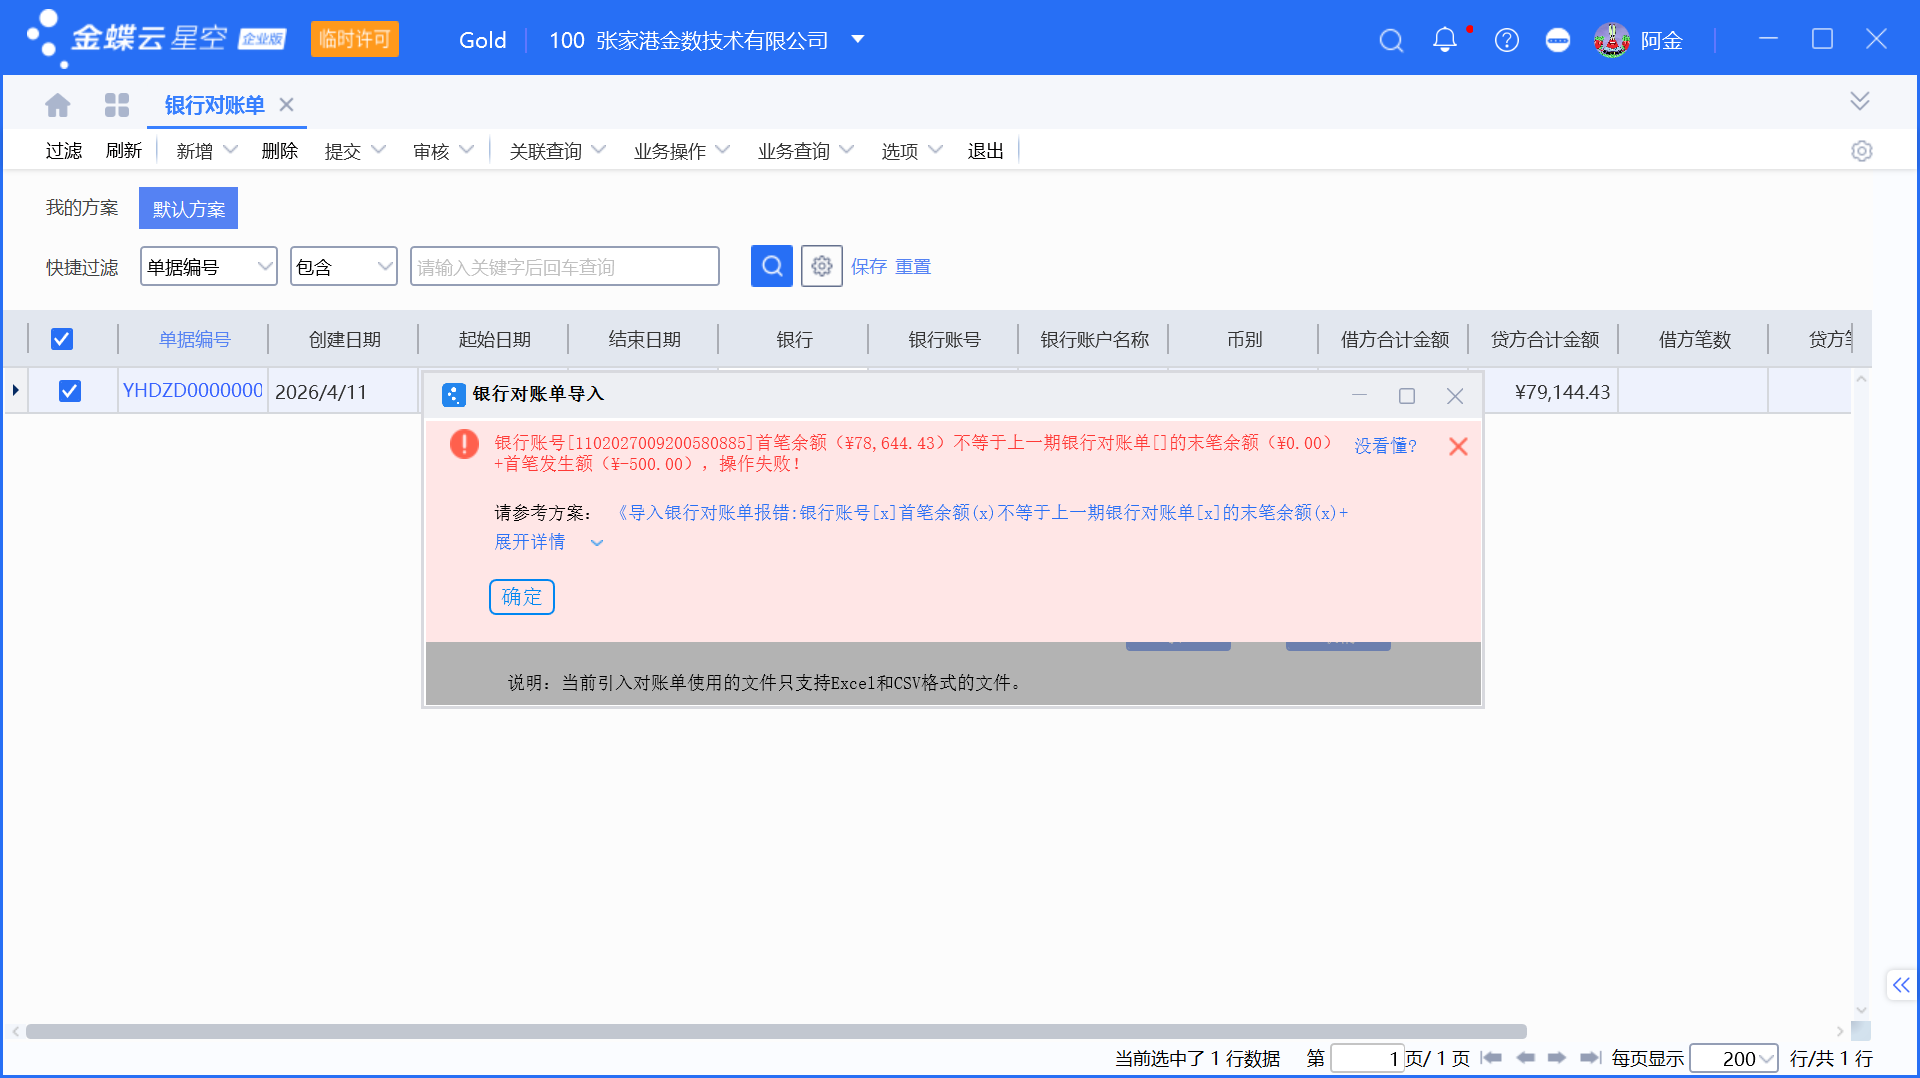Open the company switcher dropdown arrow
The height and width of the screenshot is (1078, 1920).
858,40
